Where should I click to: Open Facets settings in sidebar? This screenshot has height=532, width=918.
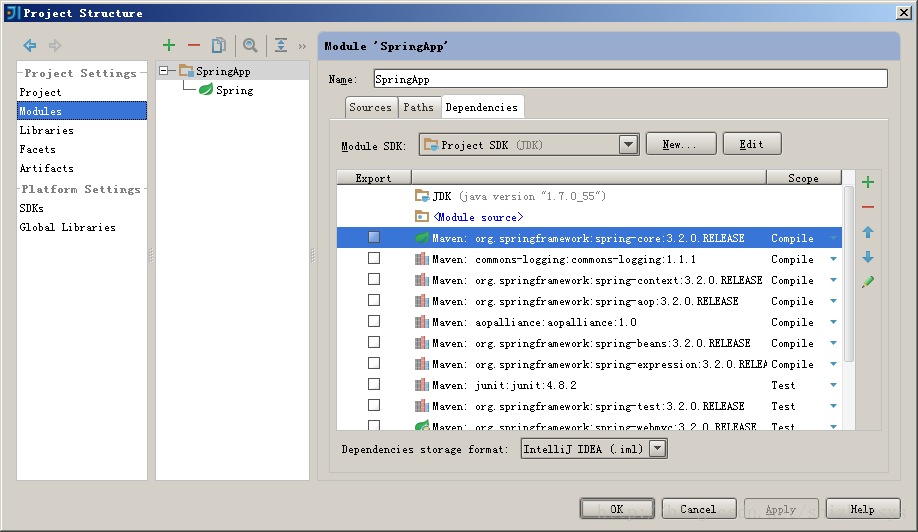point(82,149)
